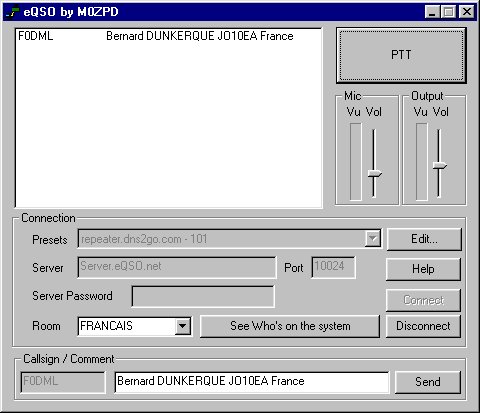The width and height of the screenshot is (480, 413).
Task: Click the Mic Vu meter bar
Action: [x=356, y=162]
